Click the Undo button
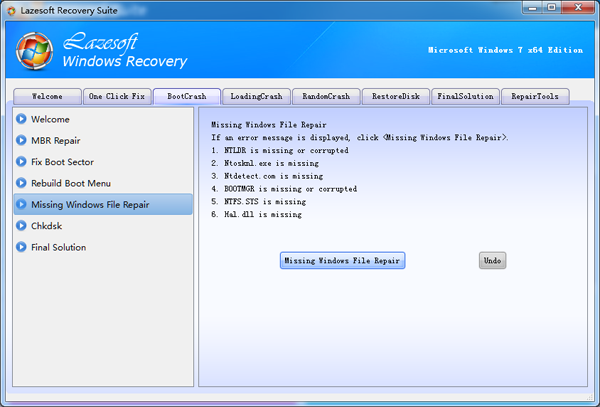Viewport: 600px width, 407px height. point(492,260)
